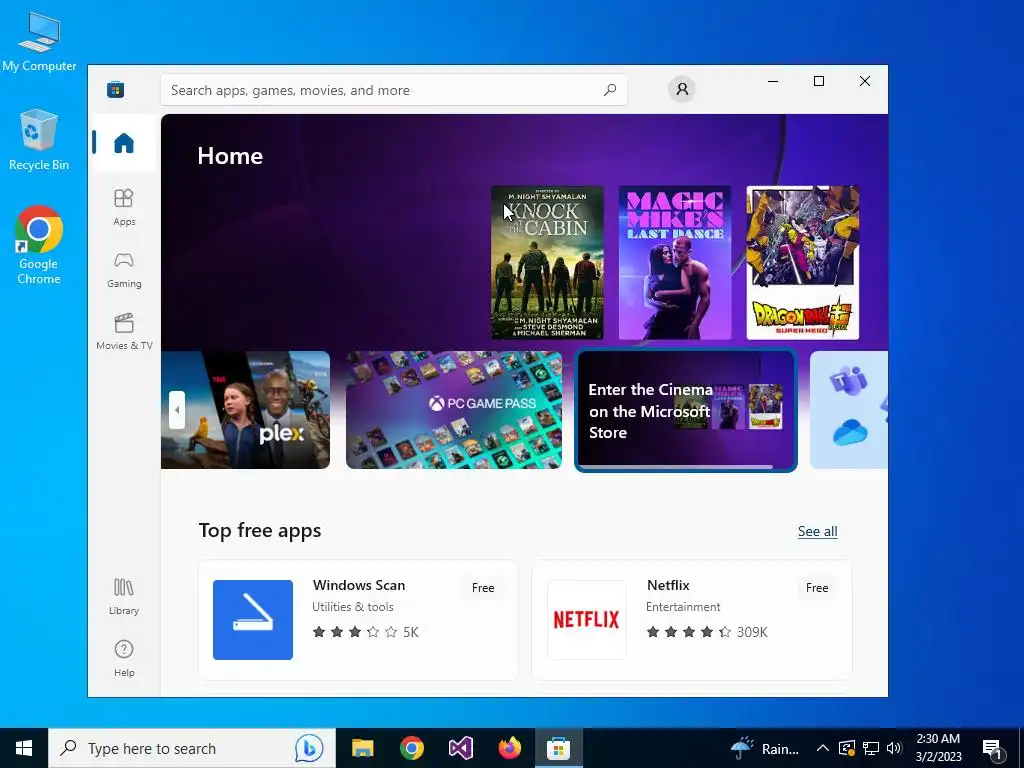Viewport: 1024px width, 768px height.
Task: Open Help in the Store sidebar
Action: tap(124, 658)
